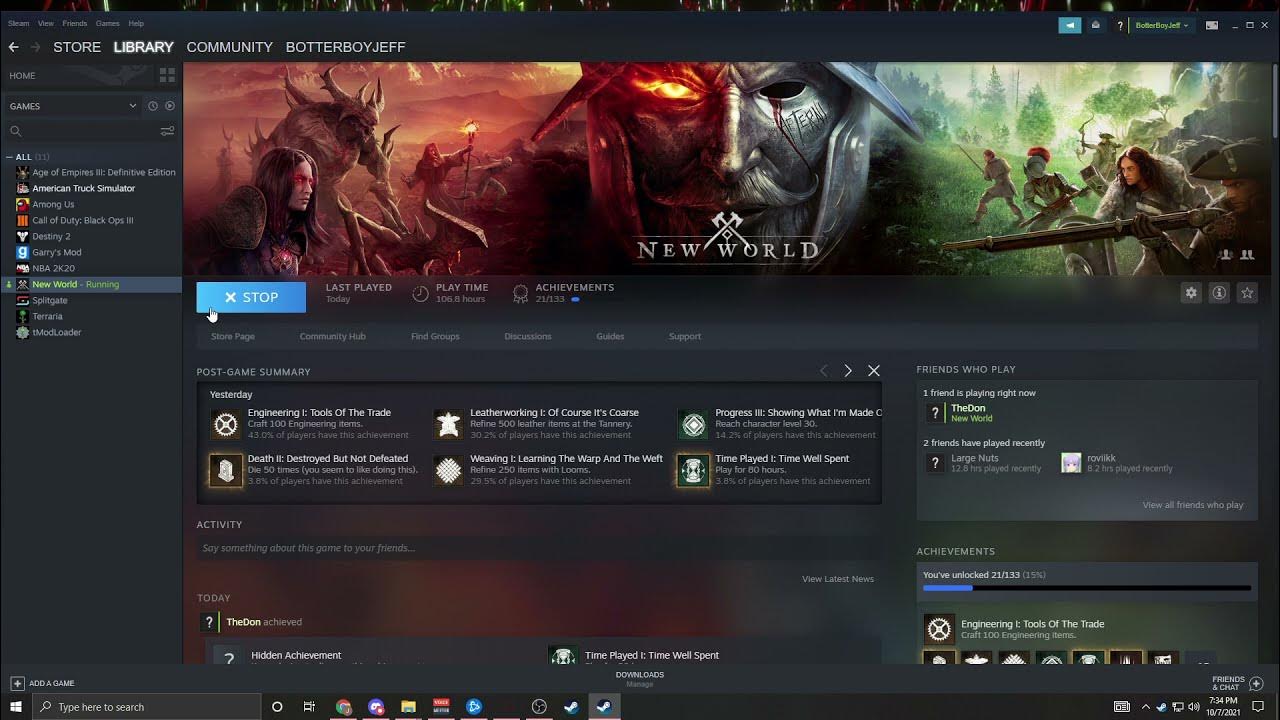Open Large Nuts friend avatar
This screenshot has height=720, width=1280.
935,463
